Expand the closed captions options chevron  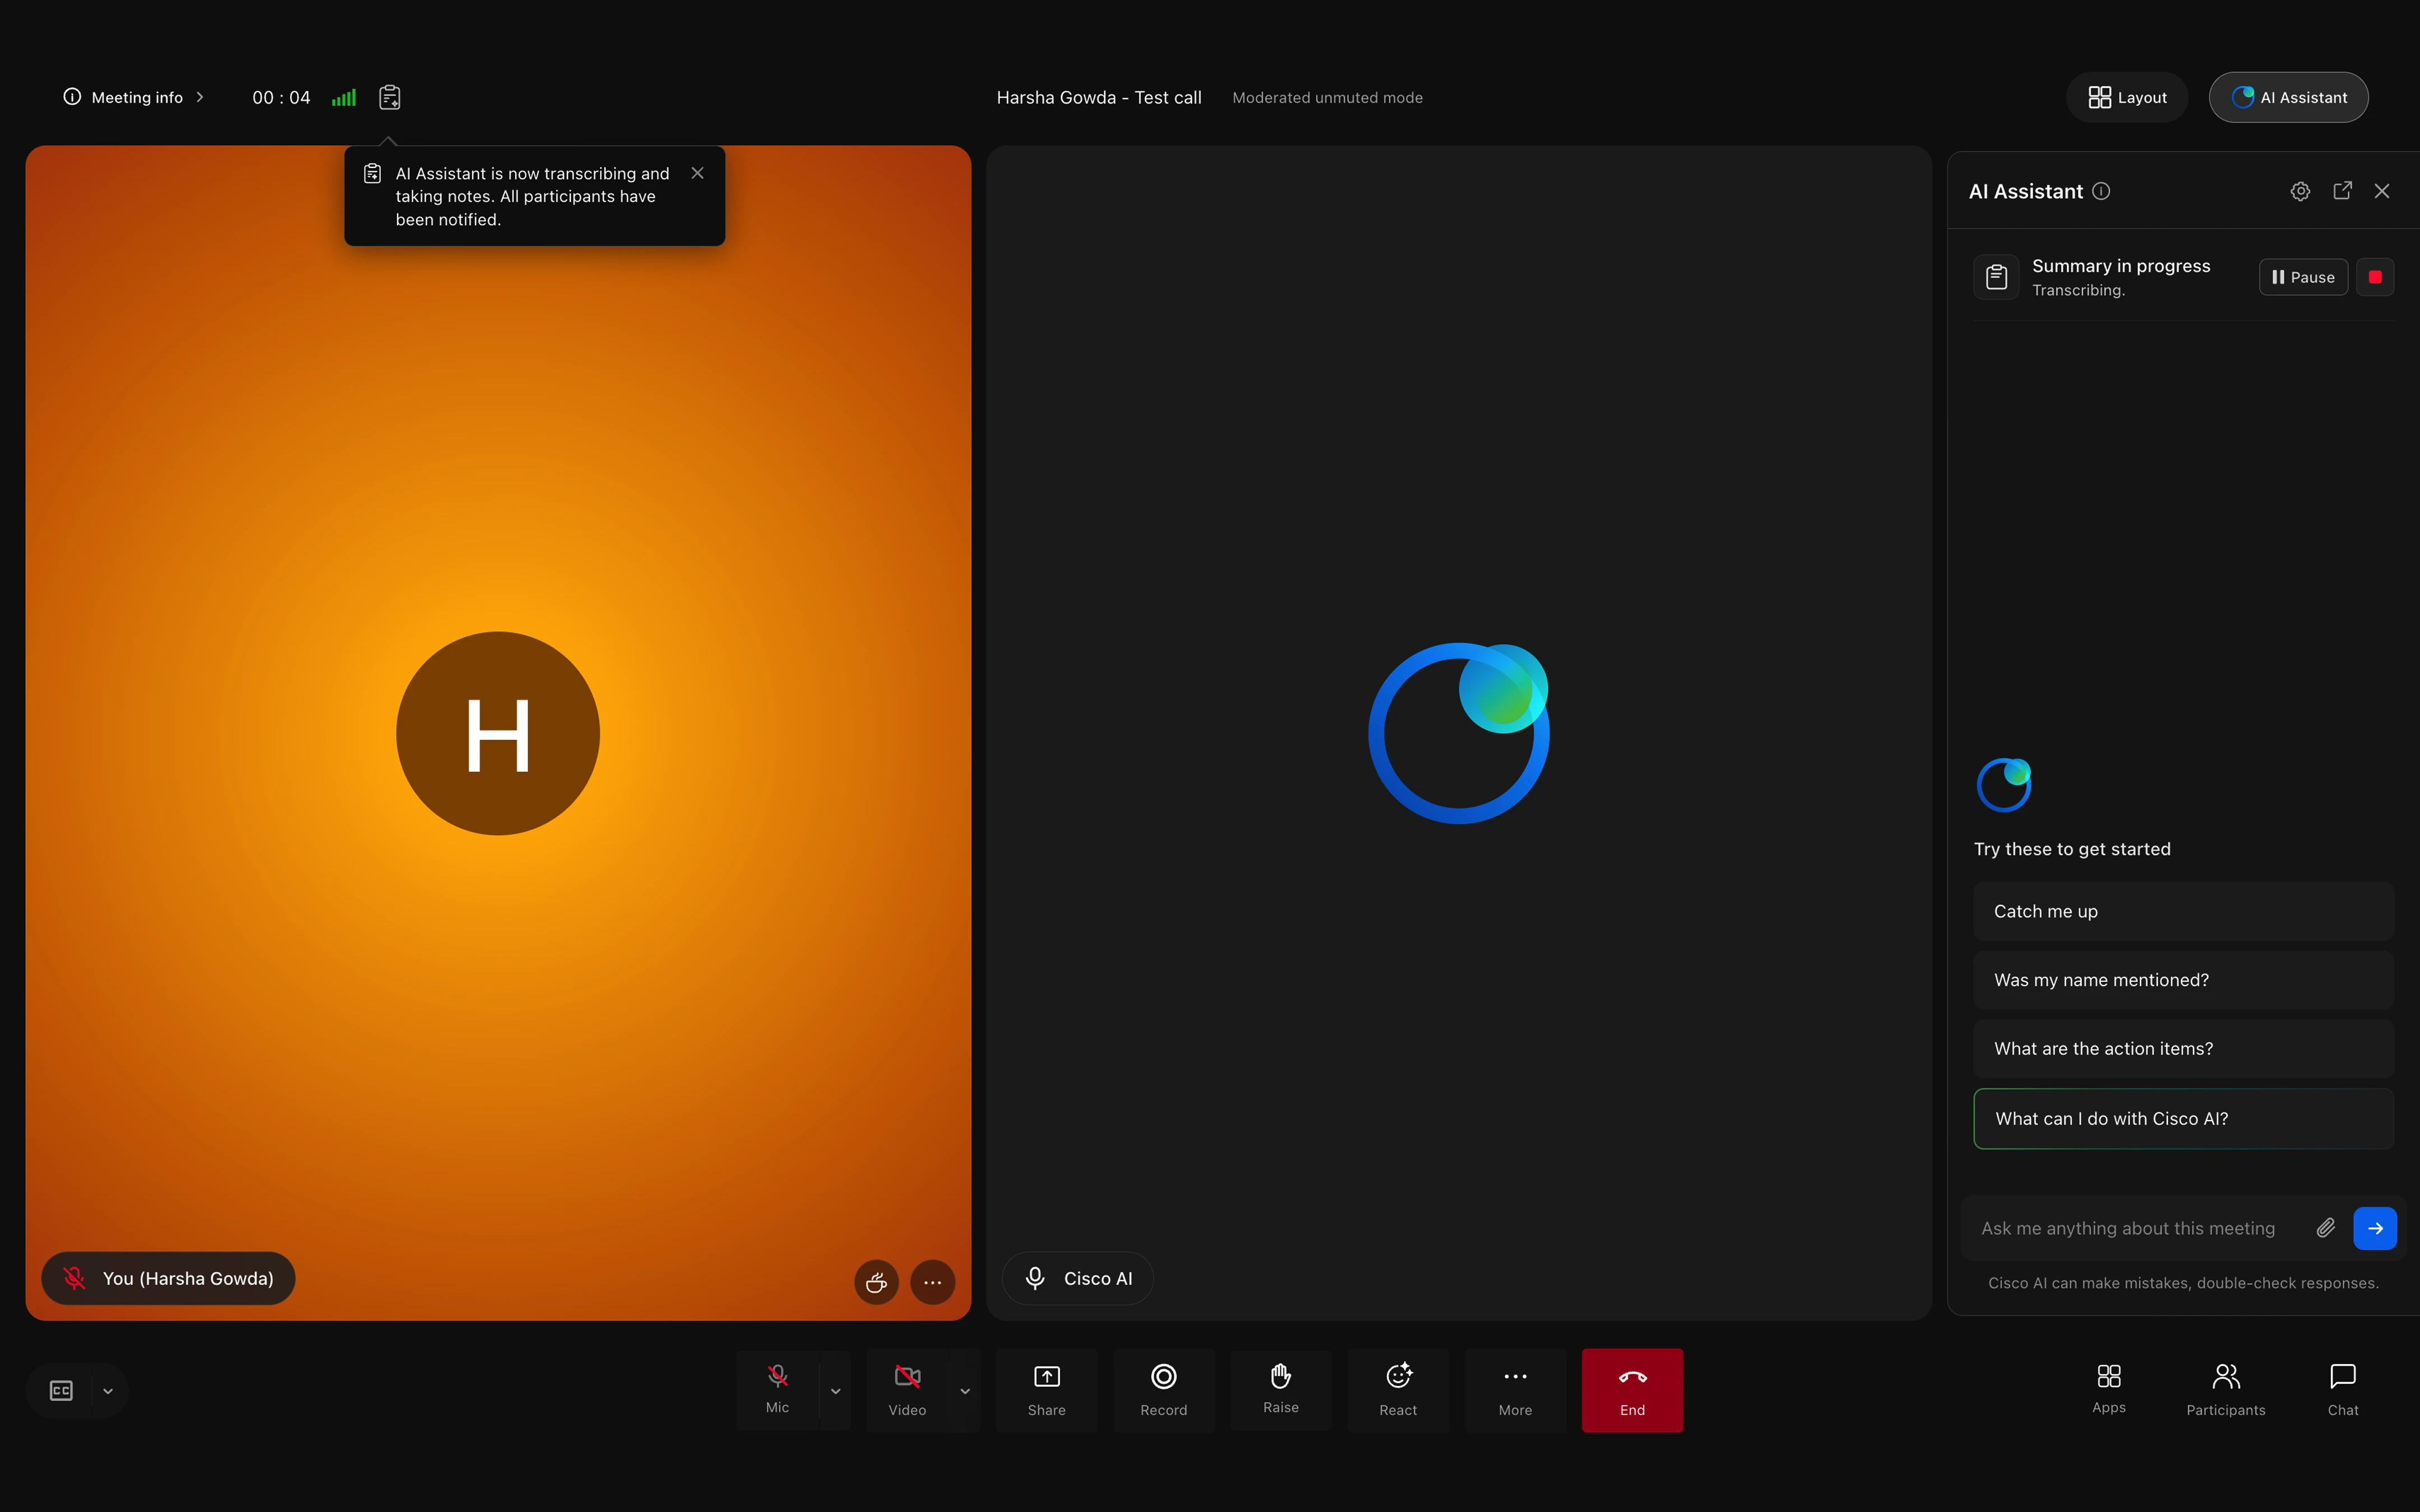(x=108, y=1390)
